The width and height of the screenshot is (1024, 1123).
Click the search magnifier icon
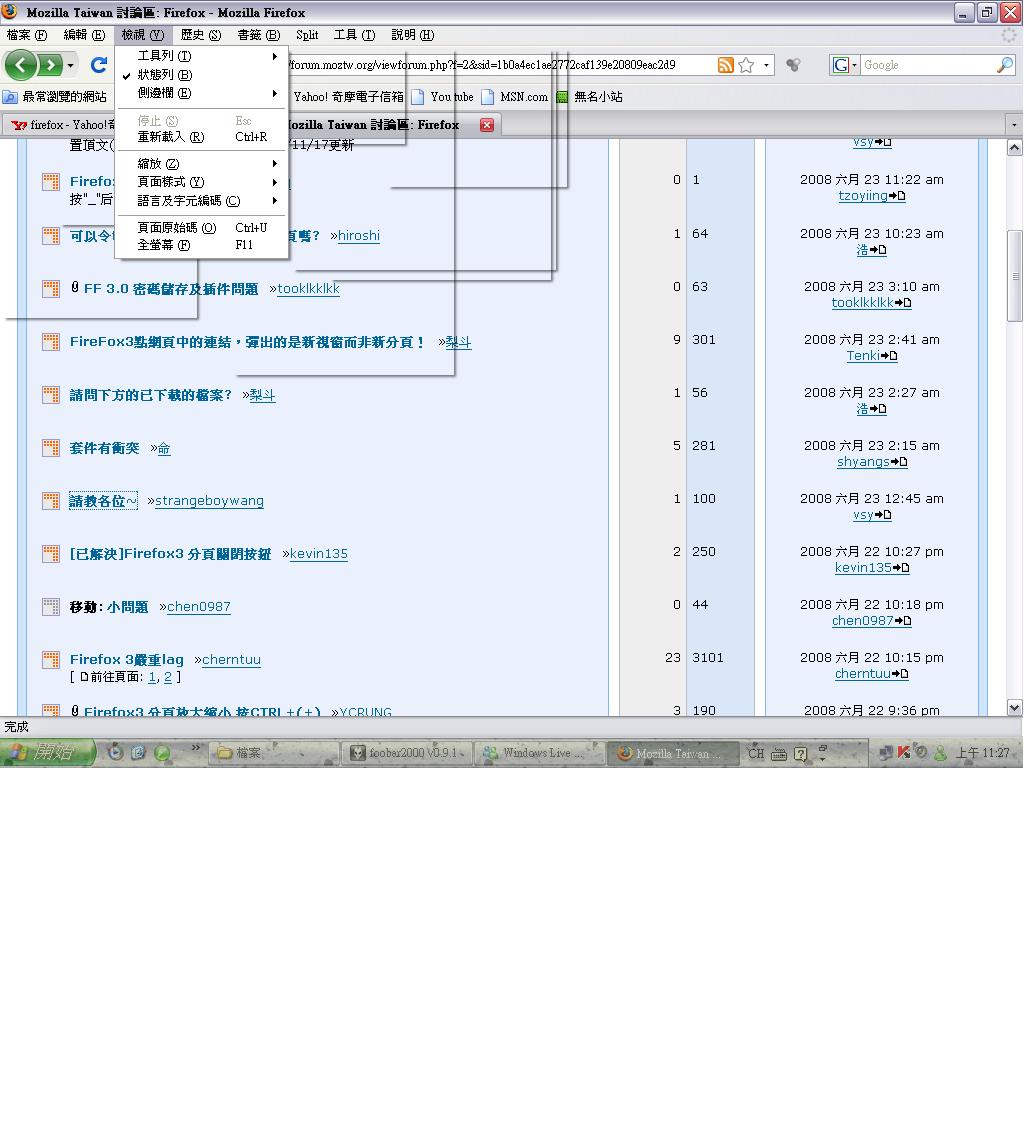[x=1005, y=65]
